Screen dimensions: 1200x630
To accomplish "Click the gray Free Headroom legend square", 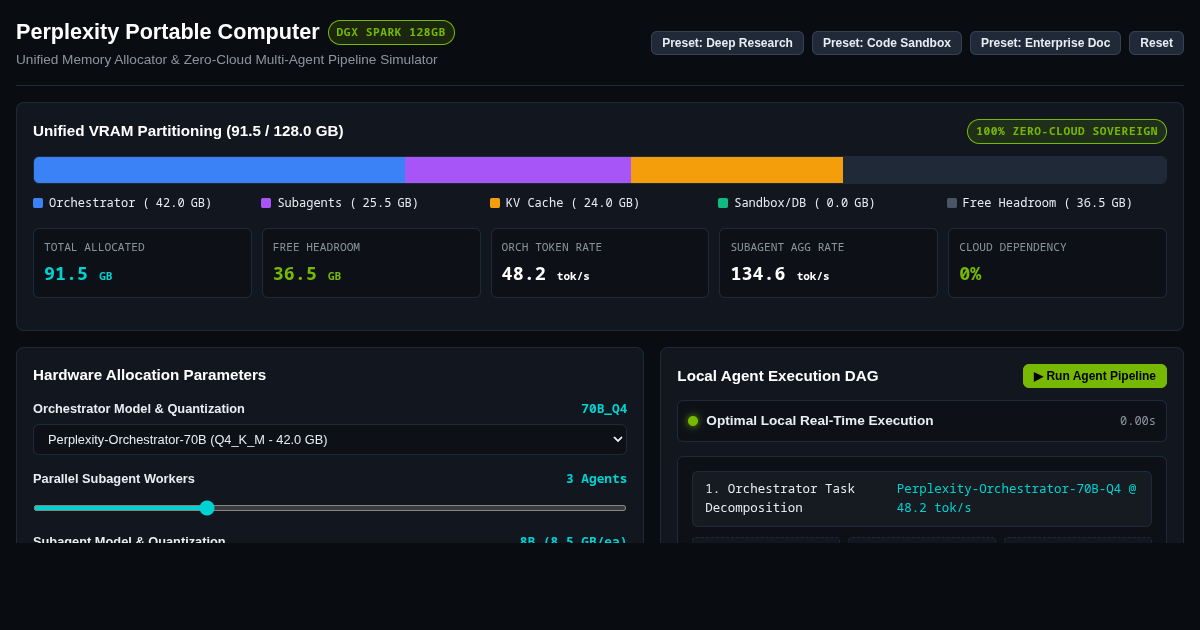I will (952, 203).
